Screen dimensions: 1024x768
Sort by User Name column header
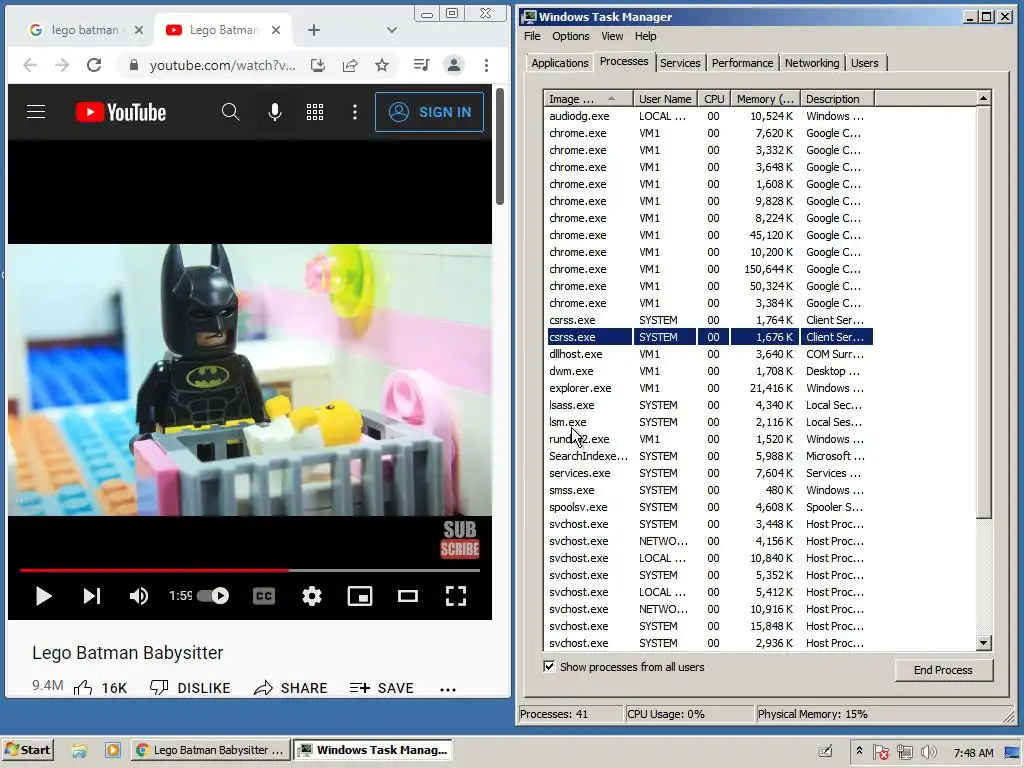(x=665, y=99)
